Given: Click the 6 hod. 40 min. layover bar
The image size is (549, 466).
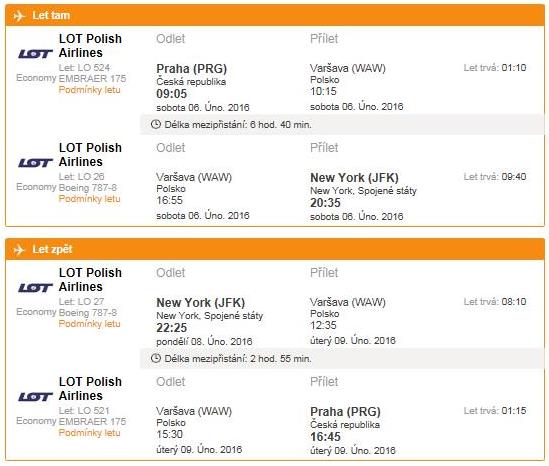Looking at the screenshot, I should coord(342,124).
